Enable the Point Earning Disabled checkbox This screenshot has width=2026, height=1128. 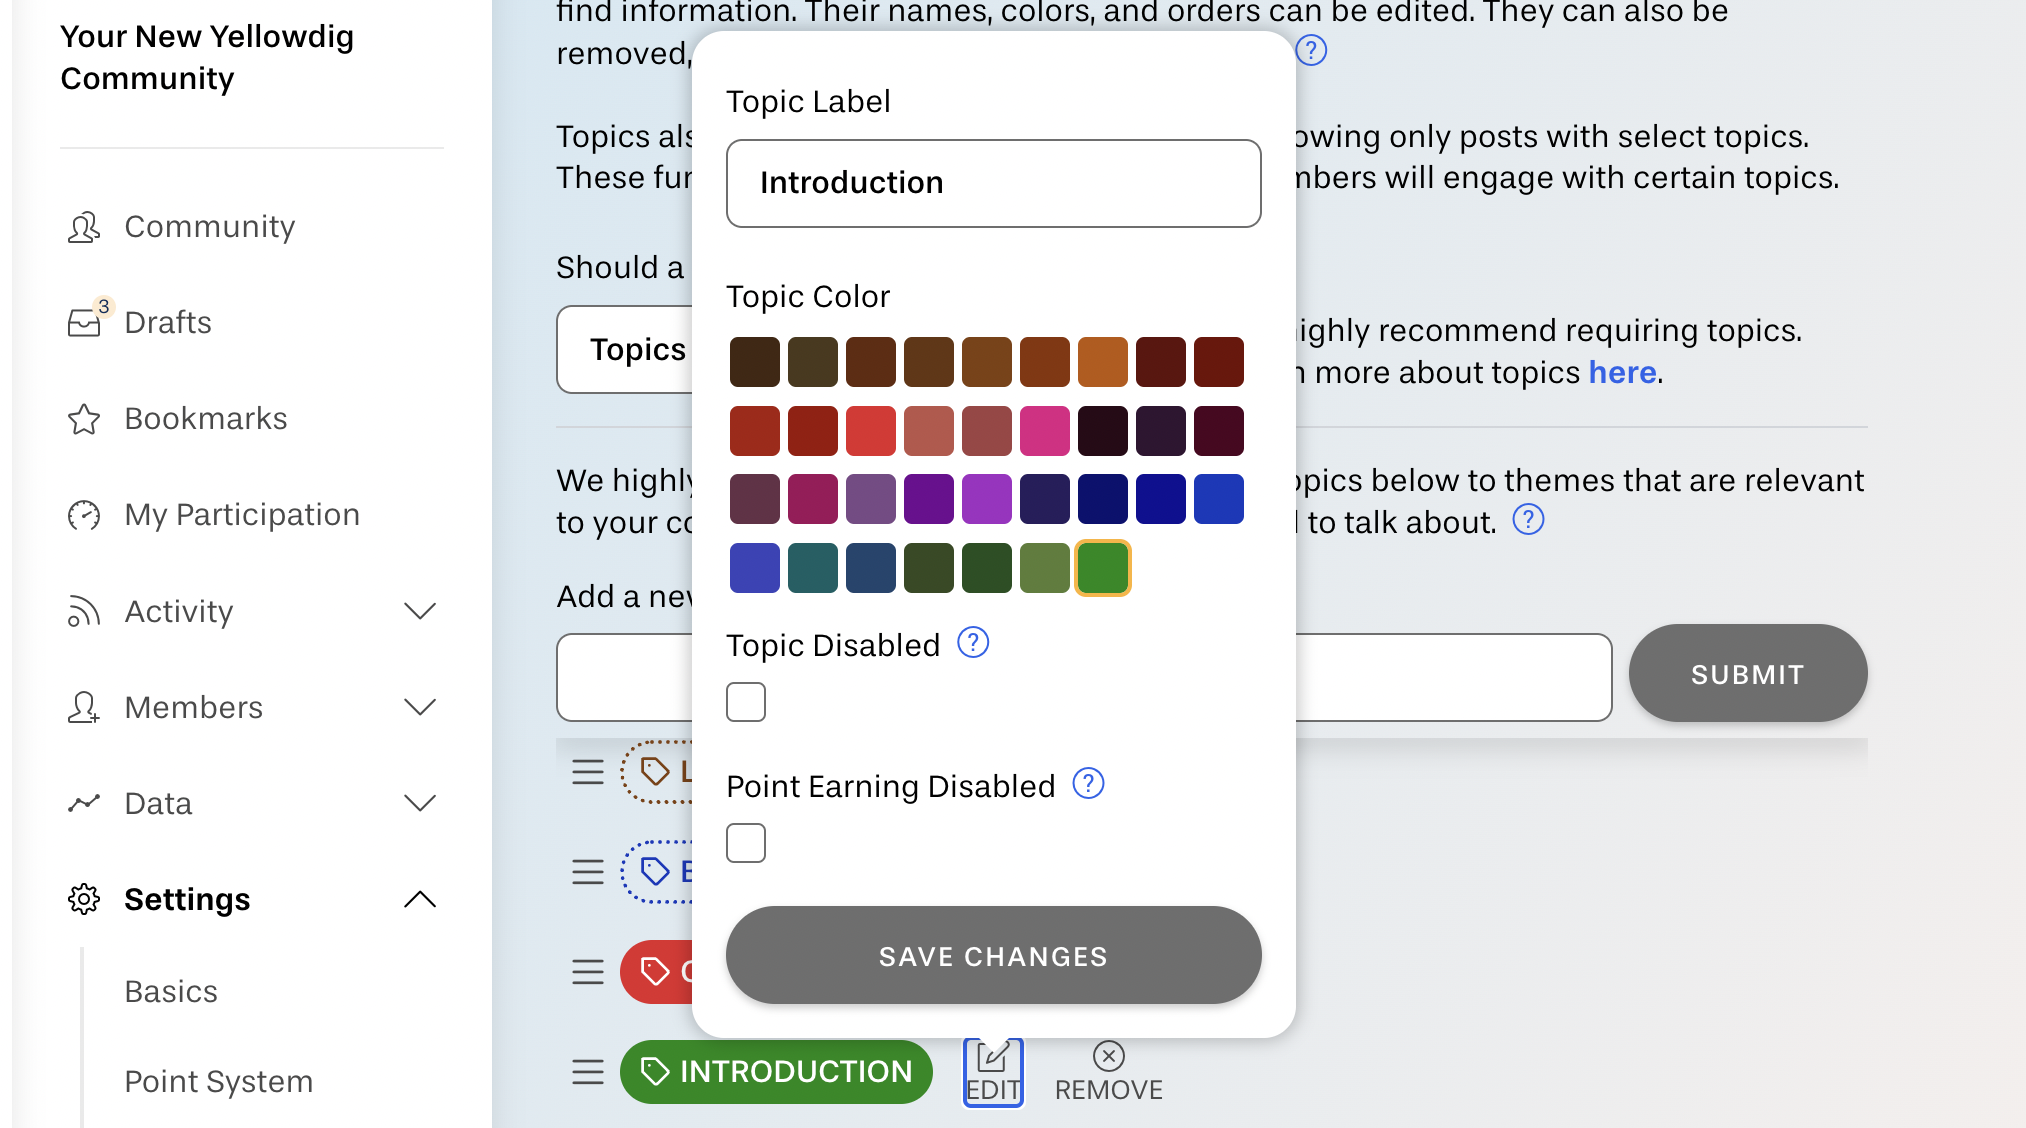point(746,842)
